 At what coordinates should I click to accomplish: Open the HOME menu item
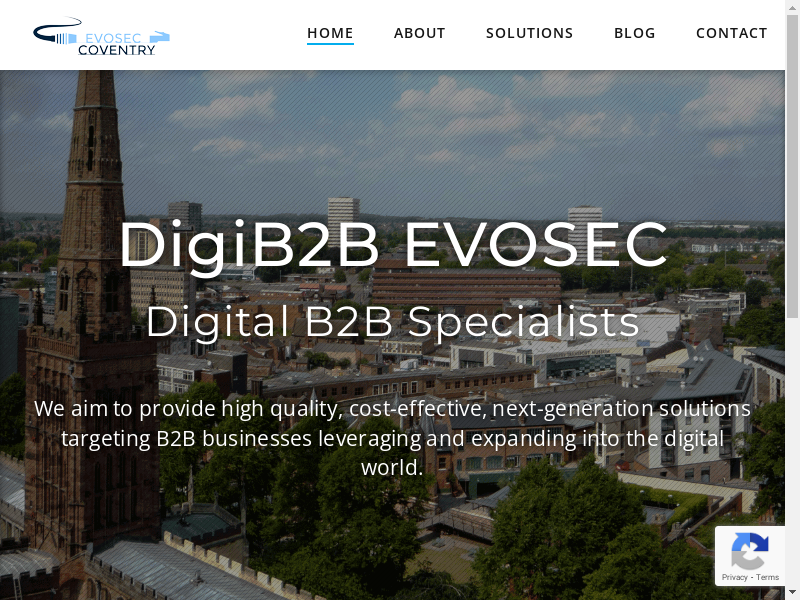click(x=330, y=33)
